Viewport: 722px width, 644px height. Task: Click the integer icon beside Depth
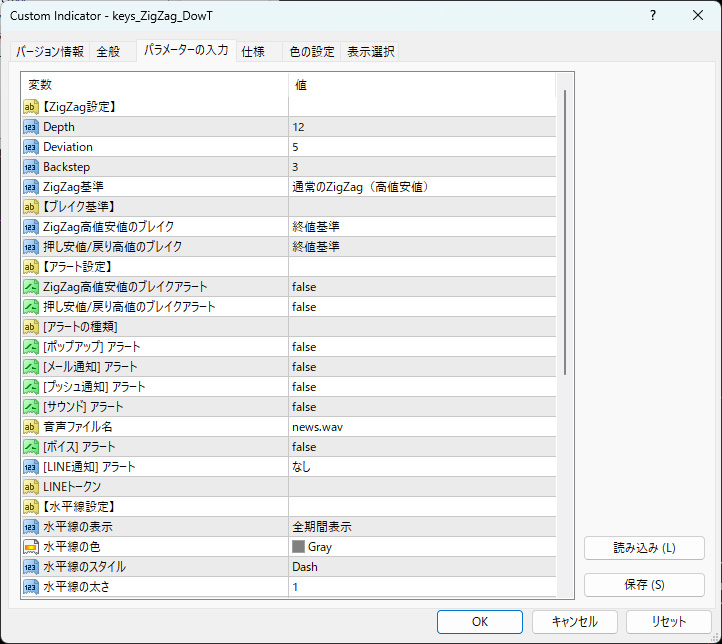(30, 127)
